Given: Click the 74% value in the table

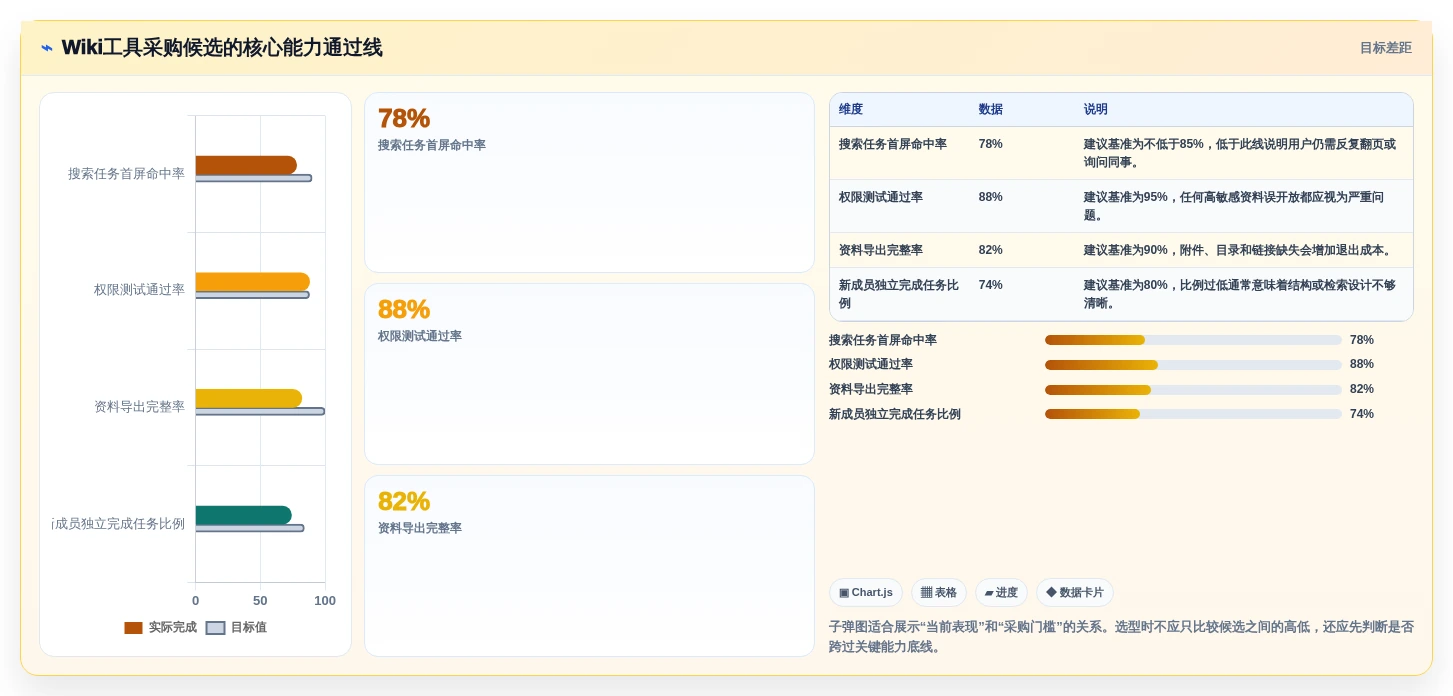Looking at the screenshot, I should point(990,285).
